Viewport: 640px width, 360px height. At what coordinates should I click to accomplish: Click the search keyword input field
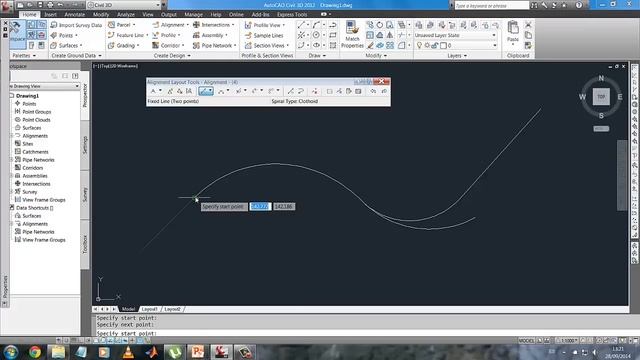(x=491, y=5)
